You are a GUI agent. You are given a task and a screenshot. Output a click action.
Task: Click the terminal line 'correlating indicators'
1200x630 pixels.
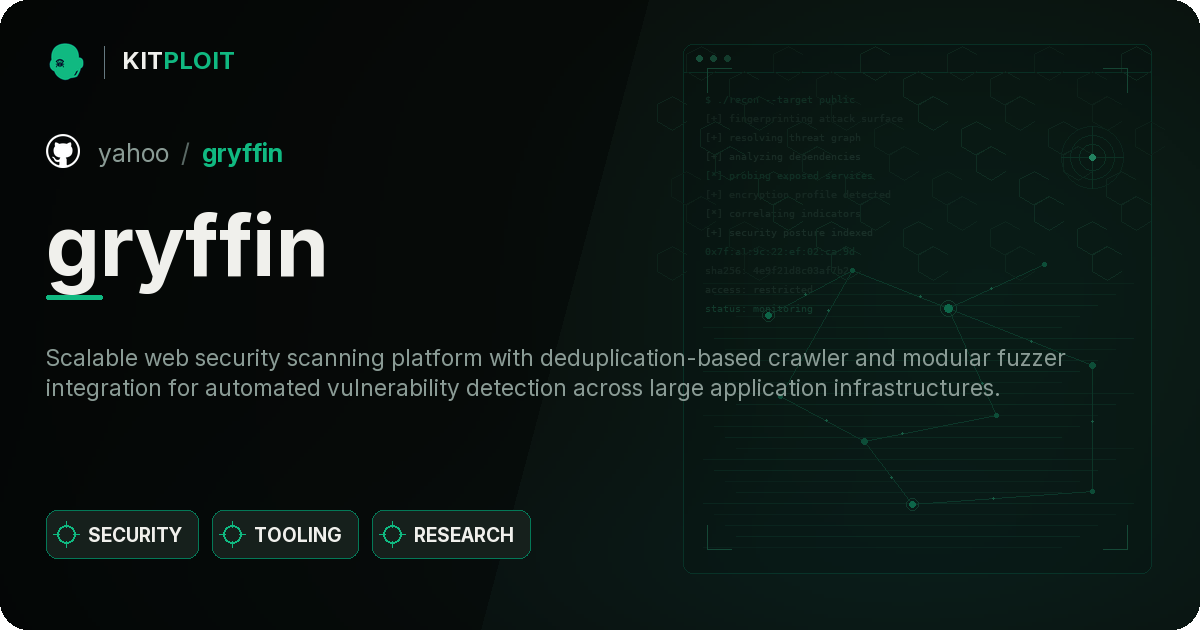783,214
